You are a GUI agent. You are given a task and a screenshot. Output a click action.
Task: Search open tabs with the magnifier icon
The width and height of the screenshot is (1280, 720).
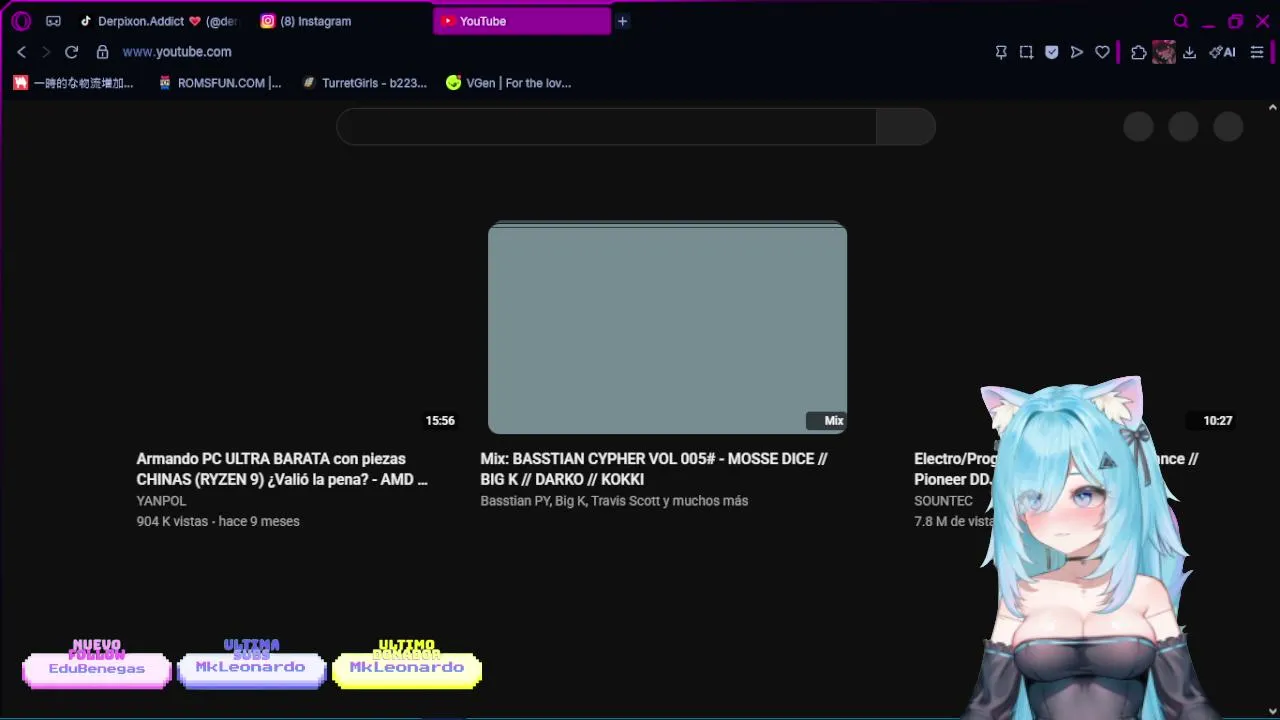click(1181, 21)
